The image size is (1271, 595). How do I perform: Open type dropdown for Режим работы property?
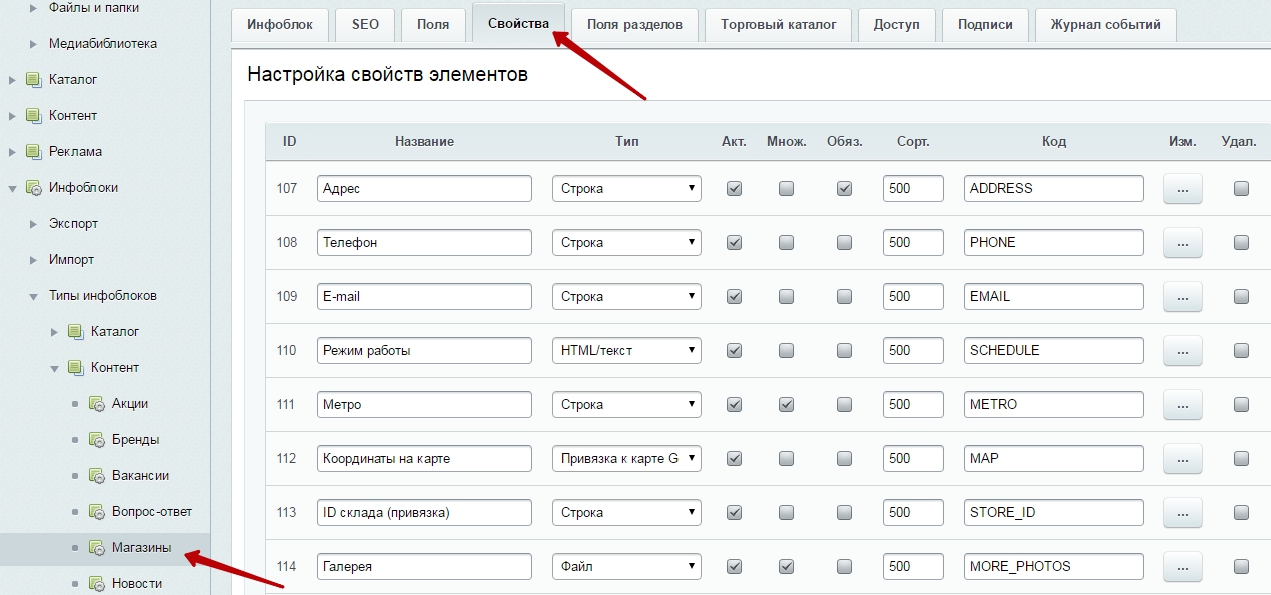[627, 350]
